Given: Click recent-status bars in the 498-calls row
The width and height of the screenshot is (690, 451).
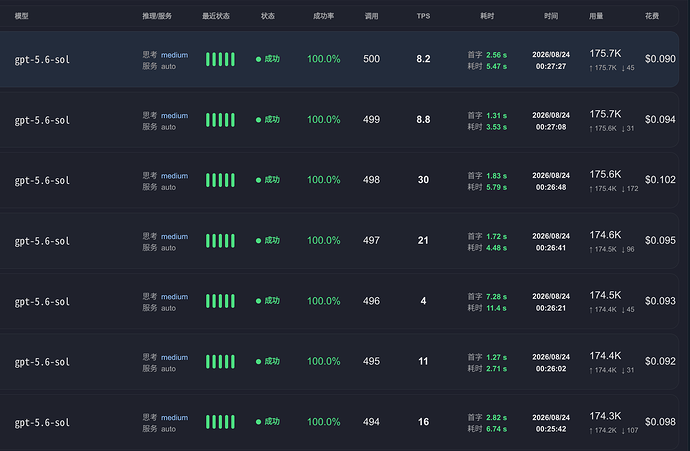Looking at the screenshot, I should coord(220,180).
